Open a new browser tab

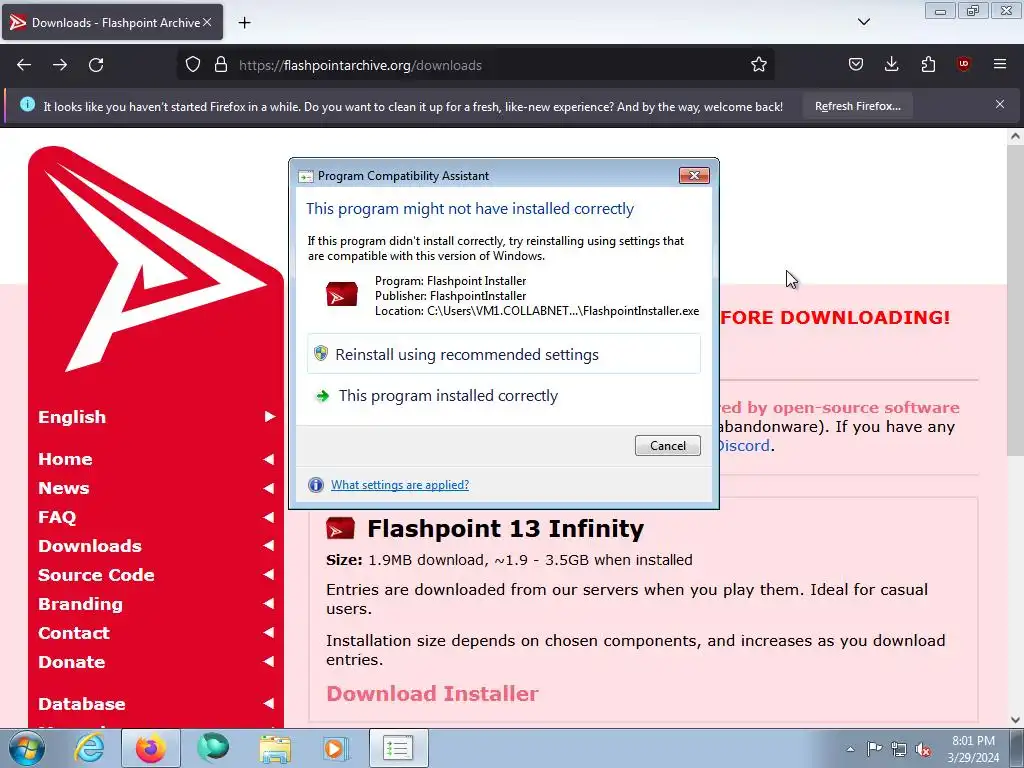pos(244,23)
